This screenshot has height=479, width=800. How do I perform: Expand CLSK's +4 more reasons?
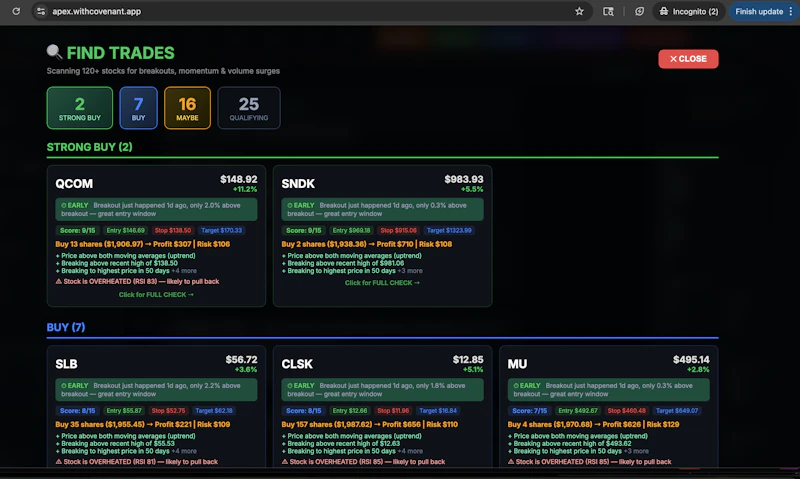point(410,451)
